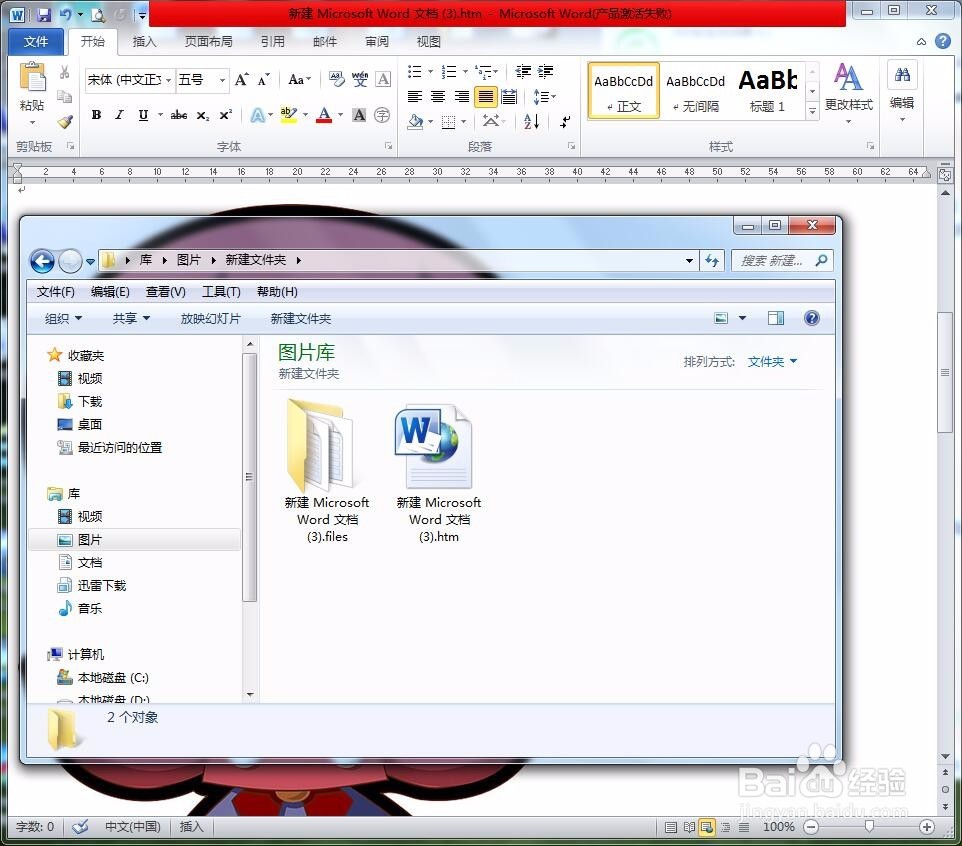Click the Shrink Font icon
This screenshot has height=846, width=962.
coord(263,79)
